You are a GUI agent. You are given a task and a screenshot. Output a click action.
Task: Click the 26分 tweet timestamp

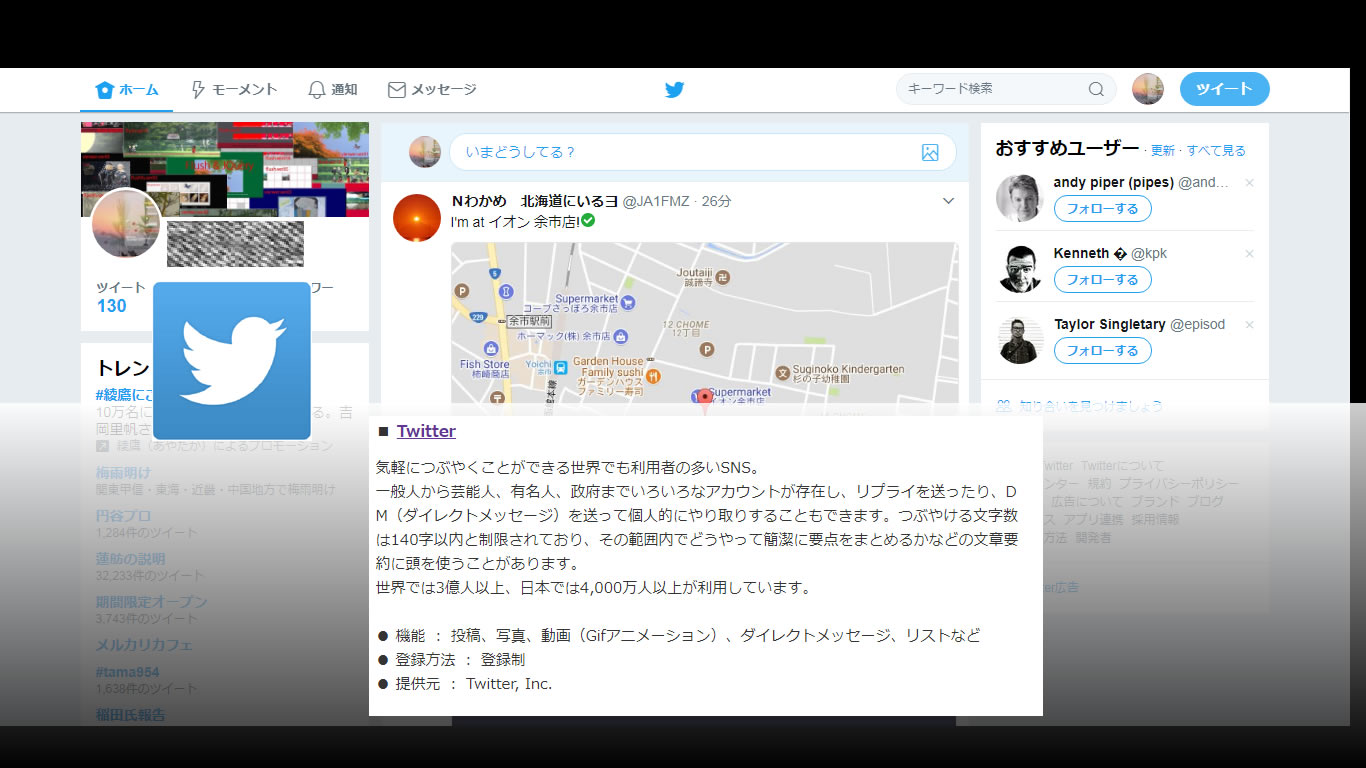point(716,201)
